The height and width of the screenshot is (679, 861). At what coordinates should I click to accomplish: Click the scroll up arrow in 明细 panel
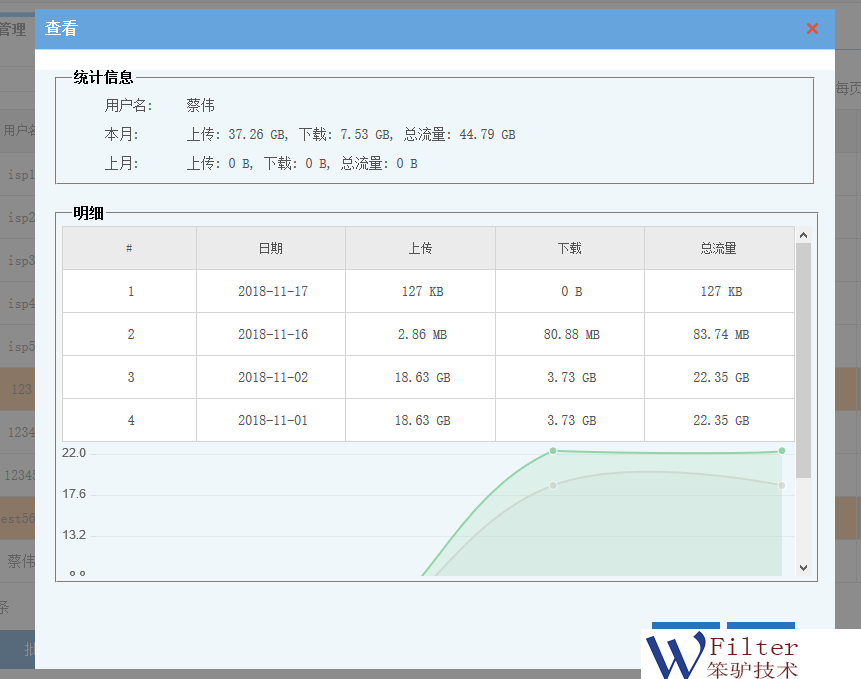click(x=803, y=235)
